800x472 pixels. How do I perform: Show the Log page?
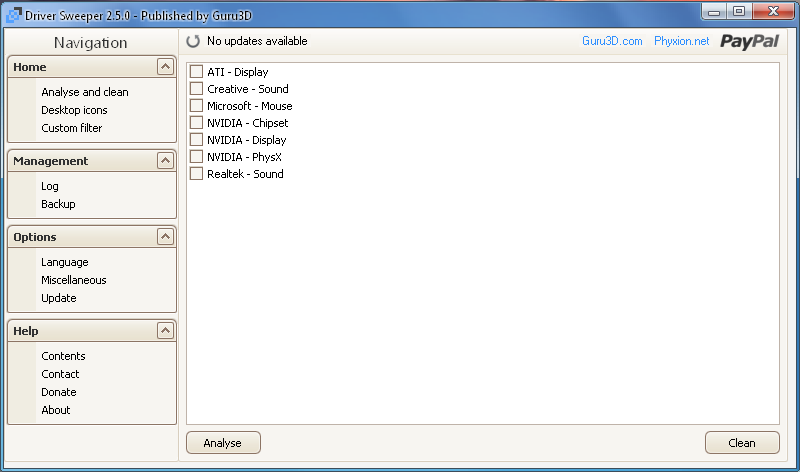(x=49, y=186)
